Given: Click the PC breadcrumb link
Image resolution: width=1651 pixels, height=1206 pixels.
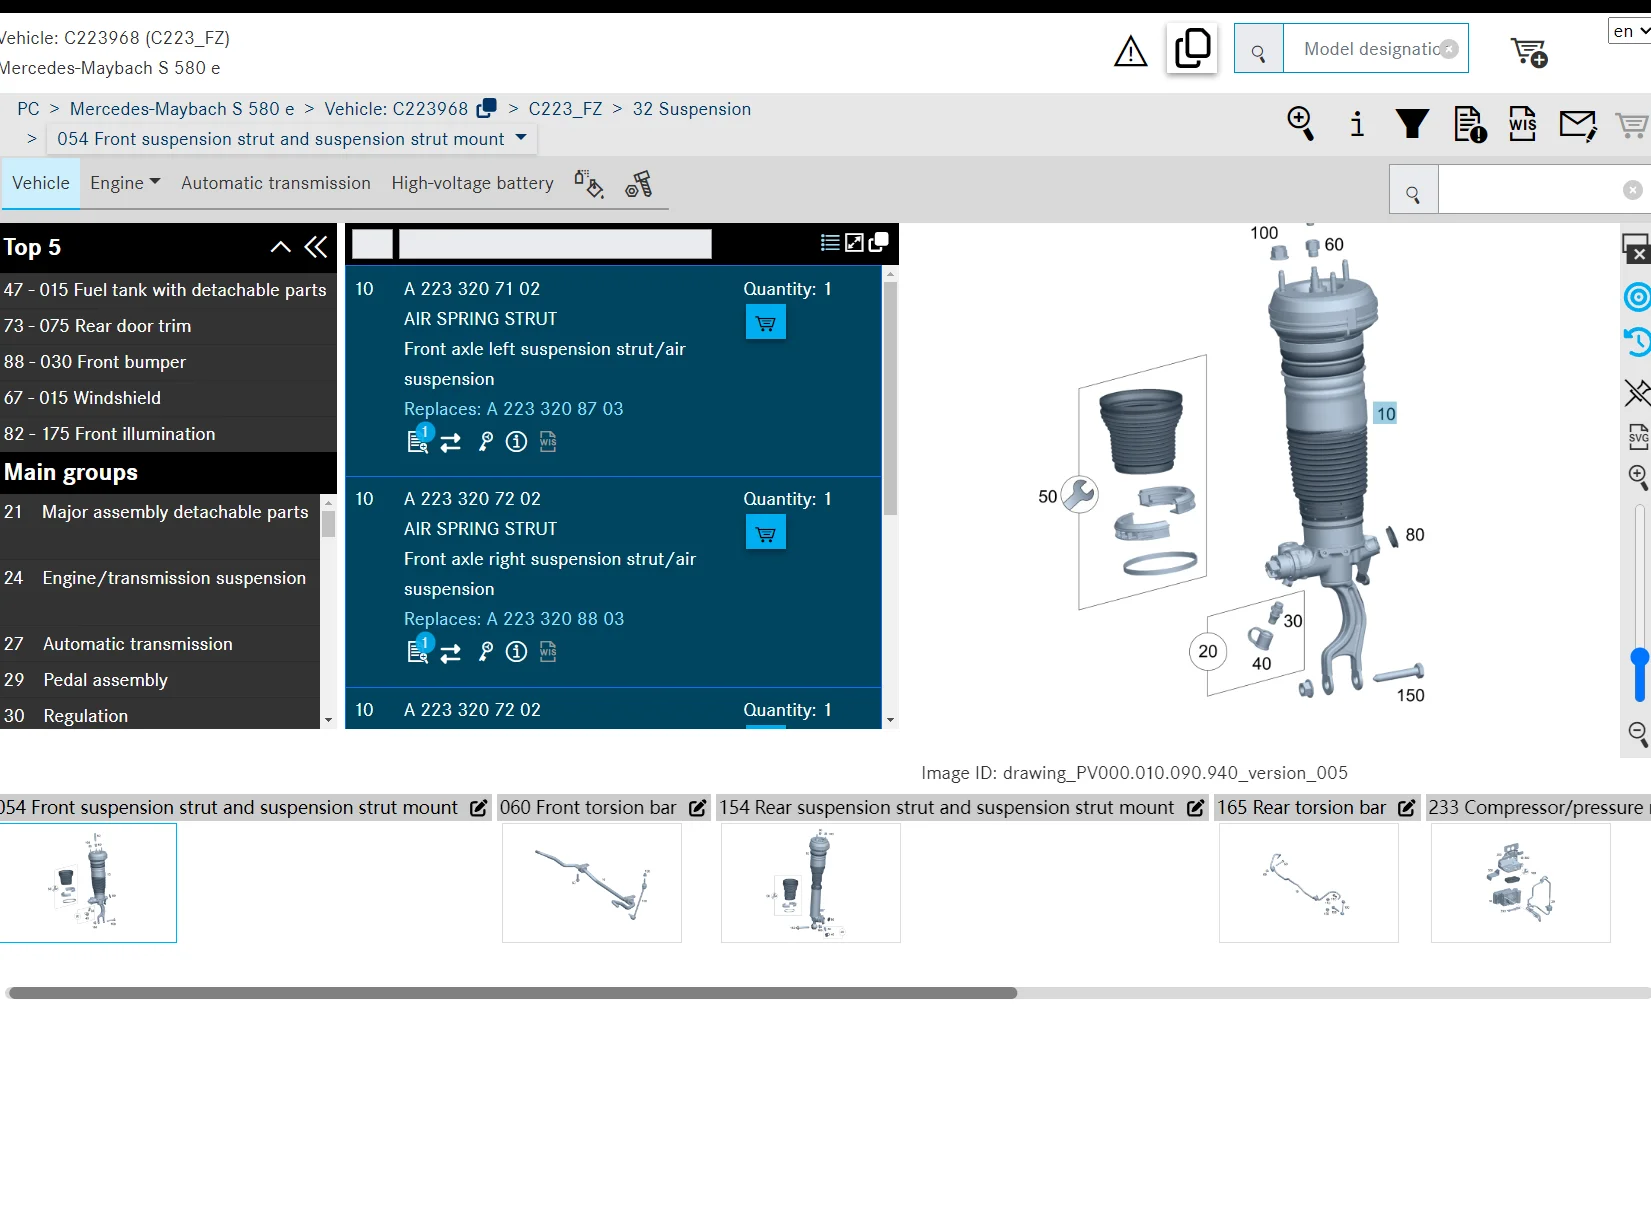Looking at the screenshot, I should [28, 109].
